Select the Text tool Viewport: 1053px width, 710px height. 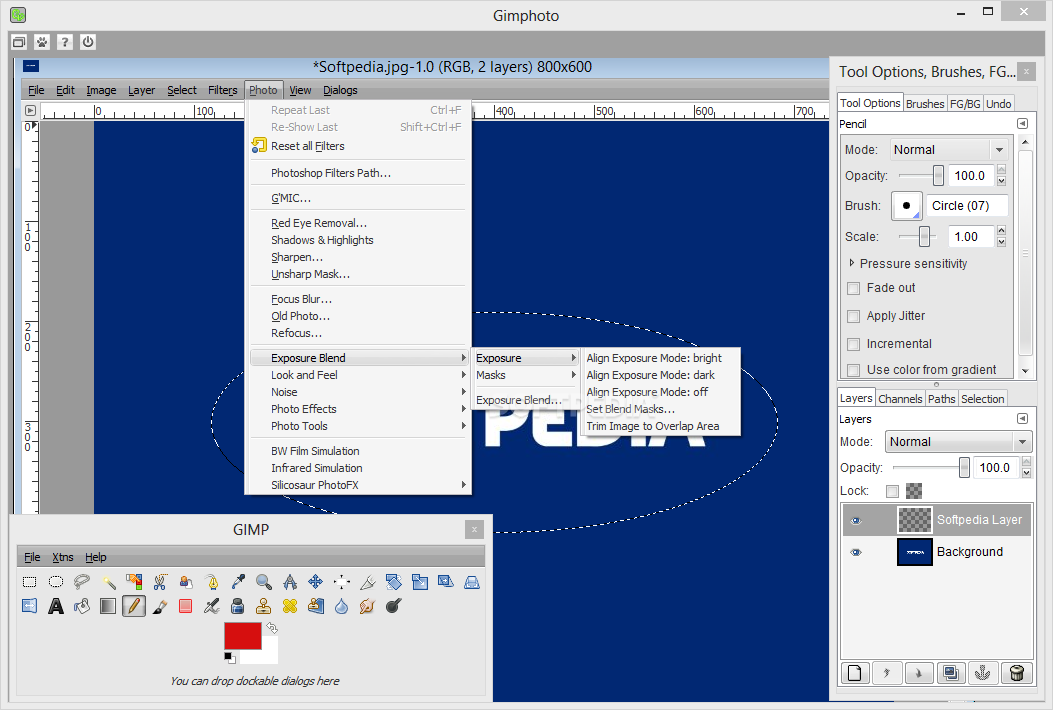tap(56, 606)
